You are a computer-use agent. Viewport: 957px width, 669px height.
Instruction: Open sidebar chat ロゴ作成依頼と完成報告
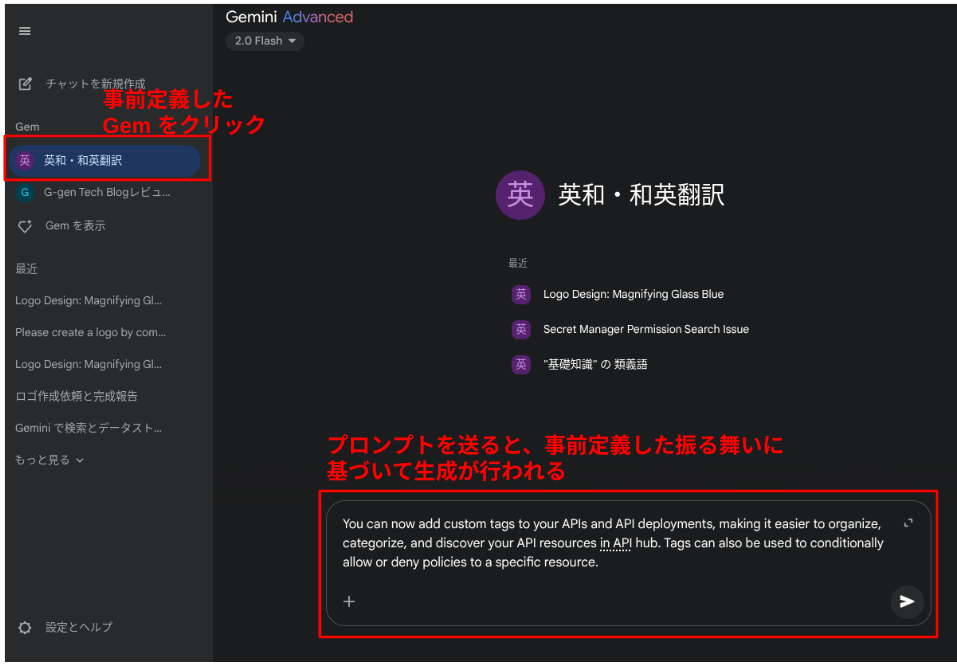pos(76,396)
